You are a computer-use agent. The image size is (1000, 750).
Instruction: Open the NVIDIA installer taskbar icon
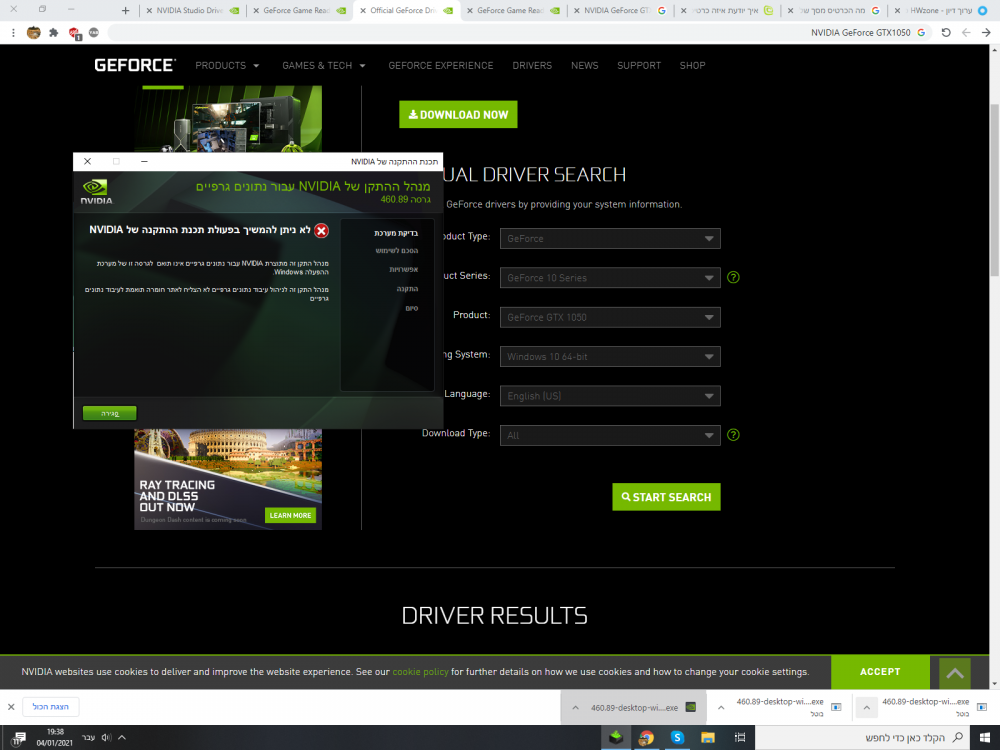[x=616, y=737]
